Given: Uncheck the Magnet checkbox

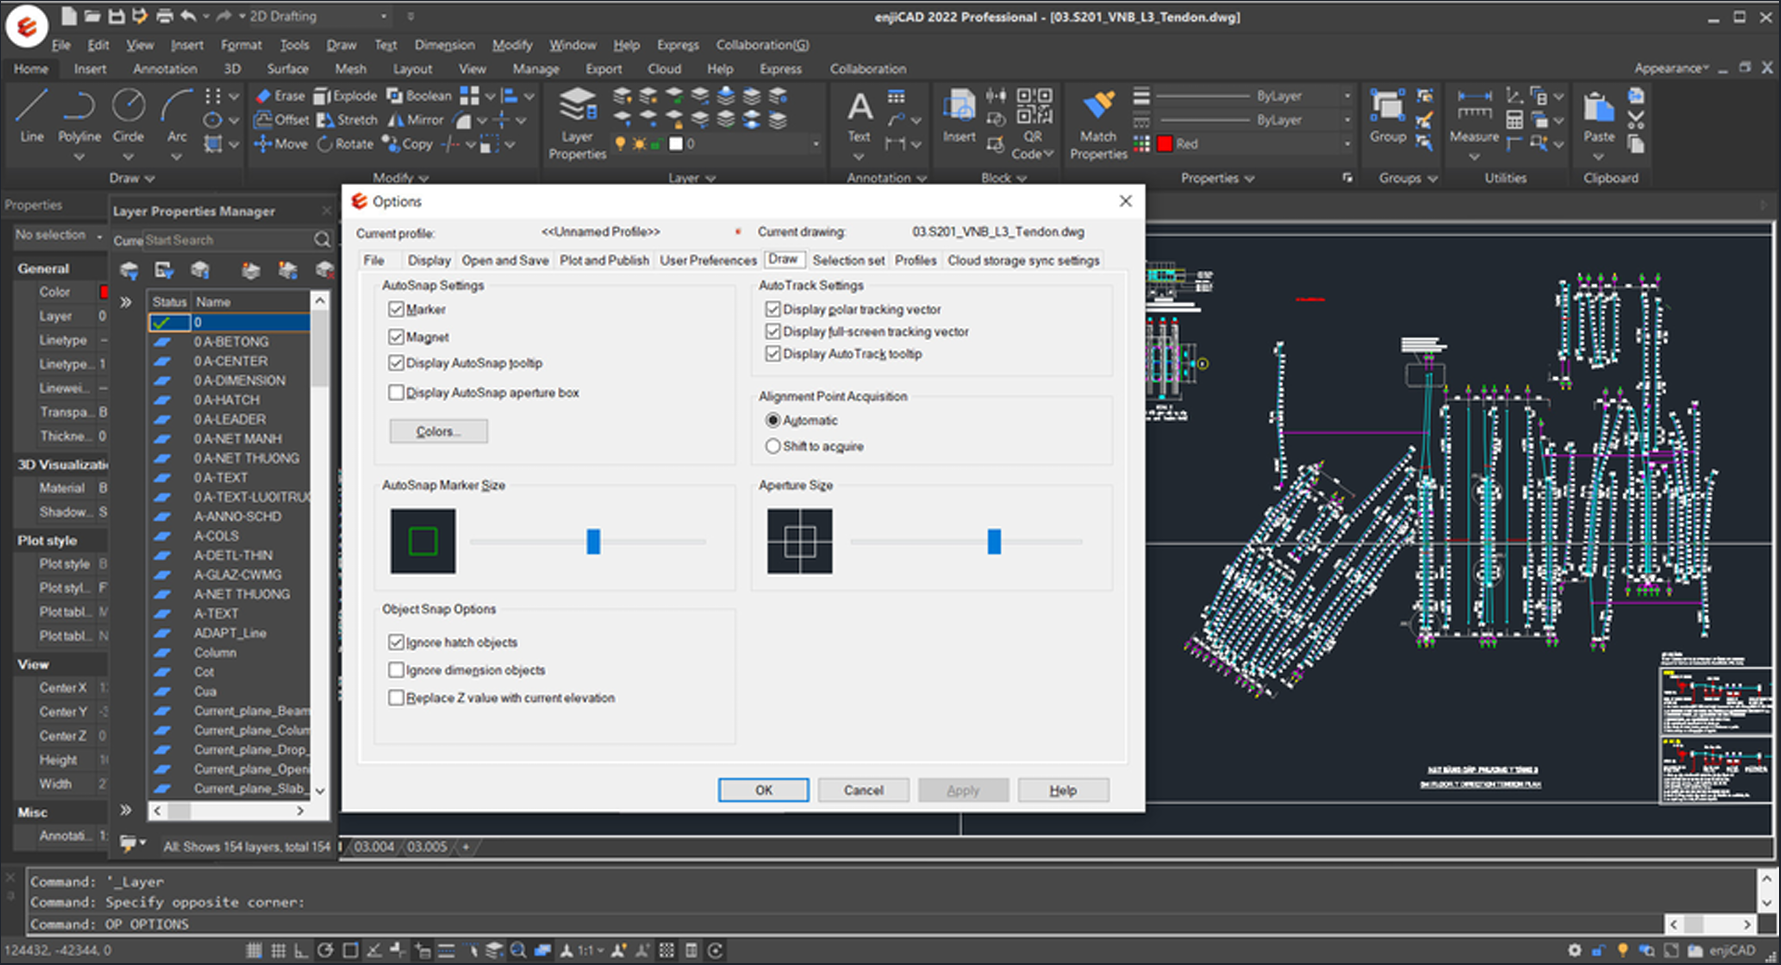Looking at the screenshot, I should (397, 337).
